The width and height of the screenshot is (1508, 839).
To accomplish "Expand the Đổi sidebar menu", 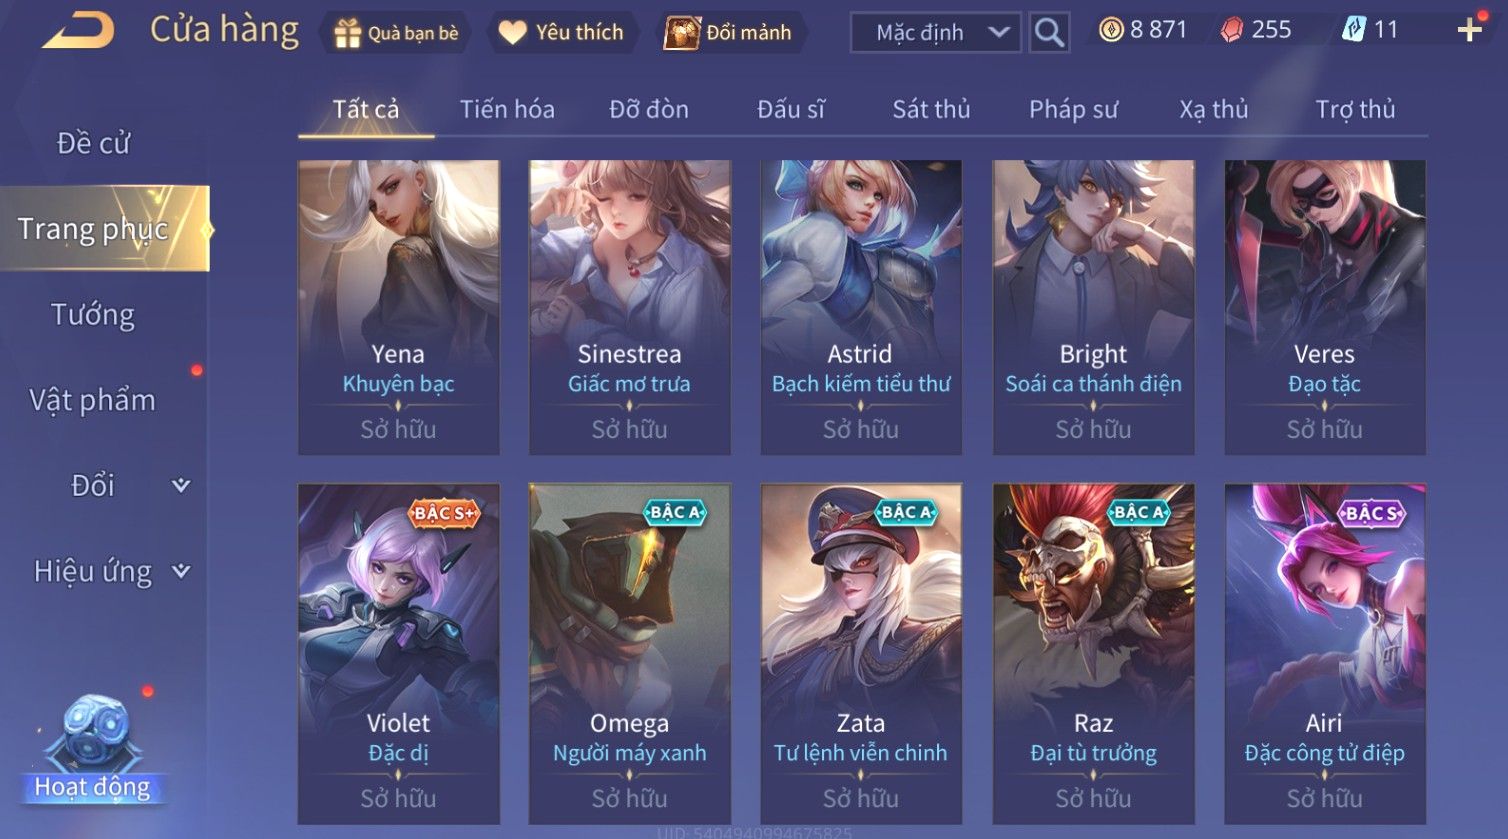I will 181,485.
